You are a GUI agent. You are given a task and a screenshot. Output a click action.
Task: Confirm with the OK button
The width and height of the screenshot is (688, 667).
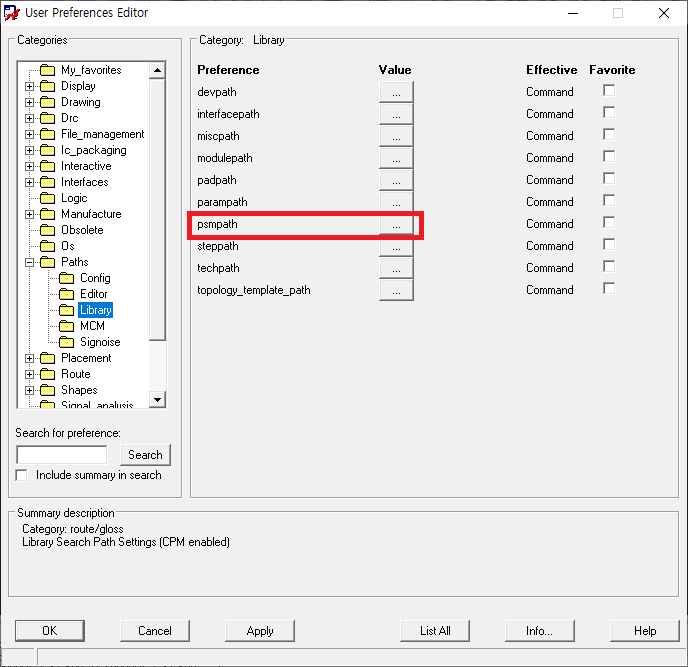pyautogui.click(x=50, y=631)
